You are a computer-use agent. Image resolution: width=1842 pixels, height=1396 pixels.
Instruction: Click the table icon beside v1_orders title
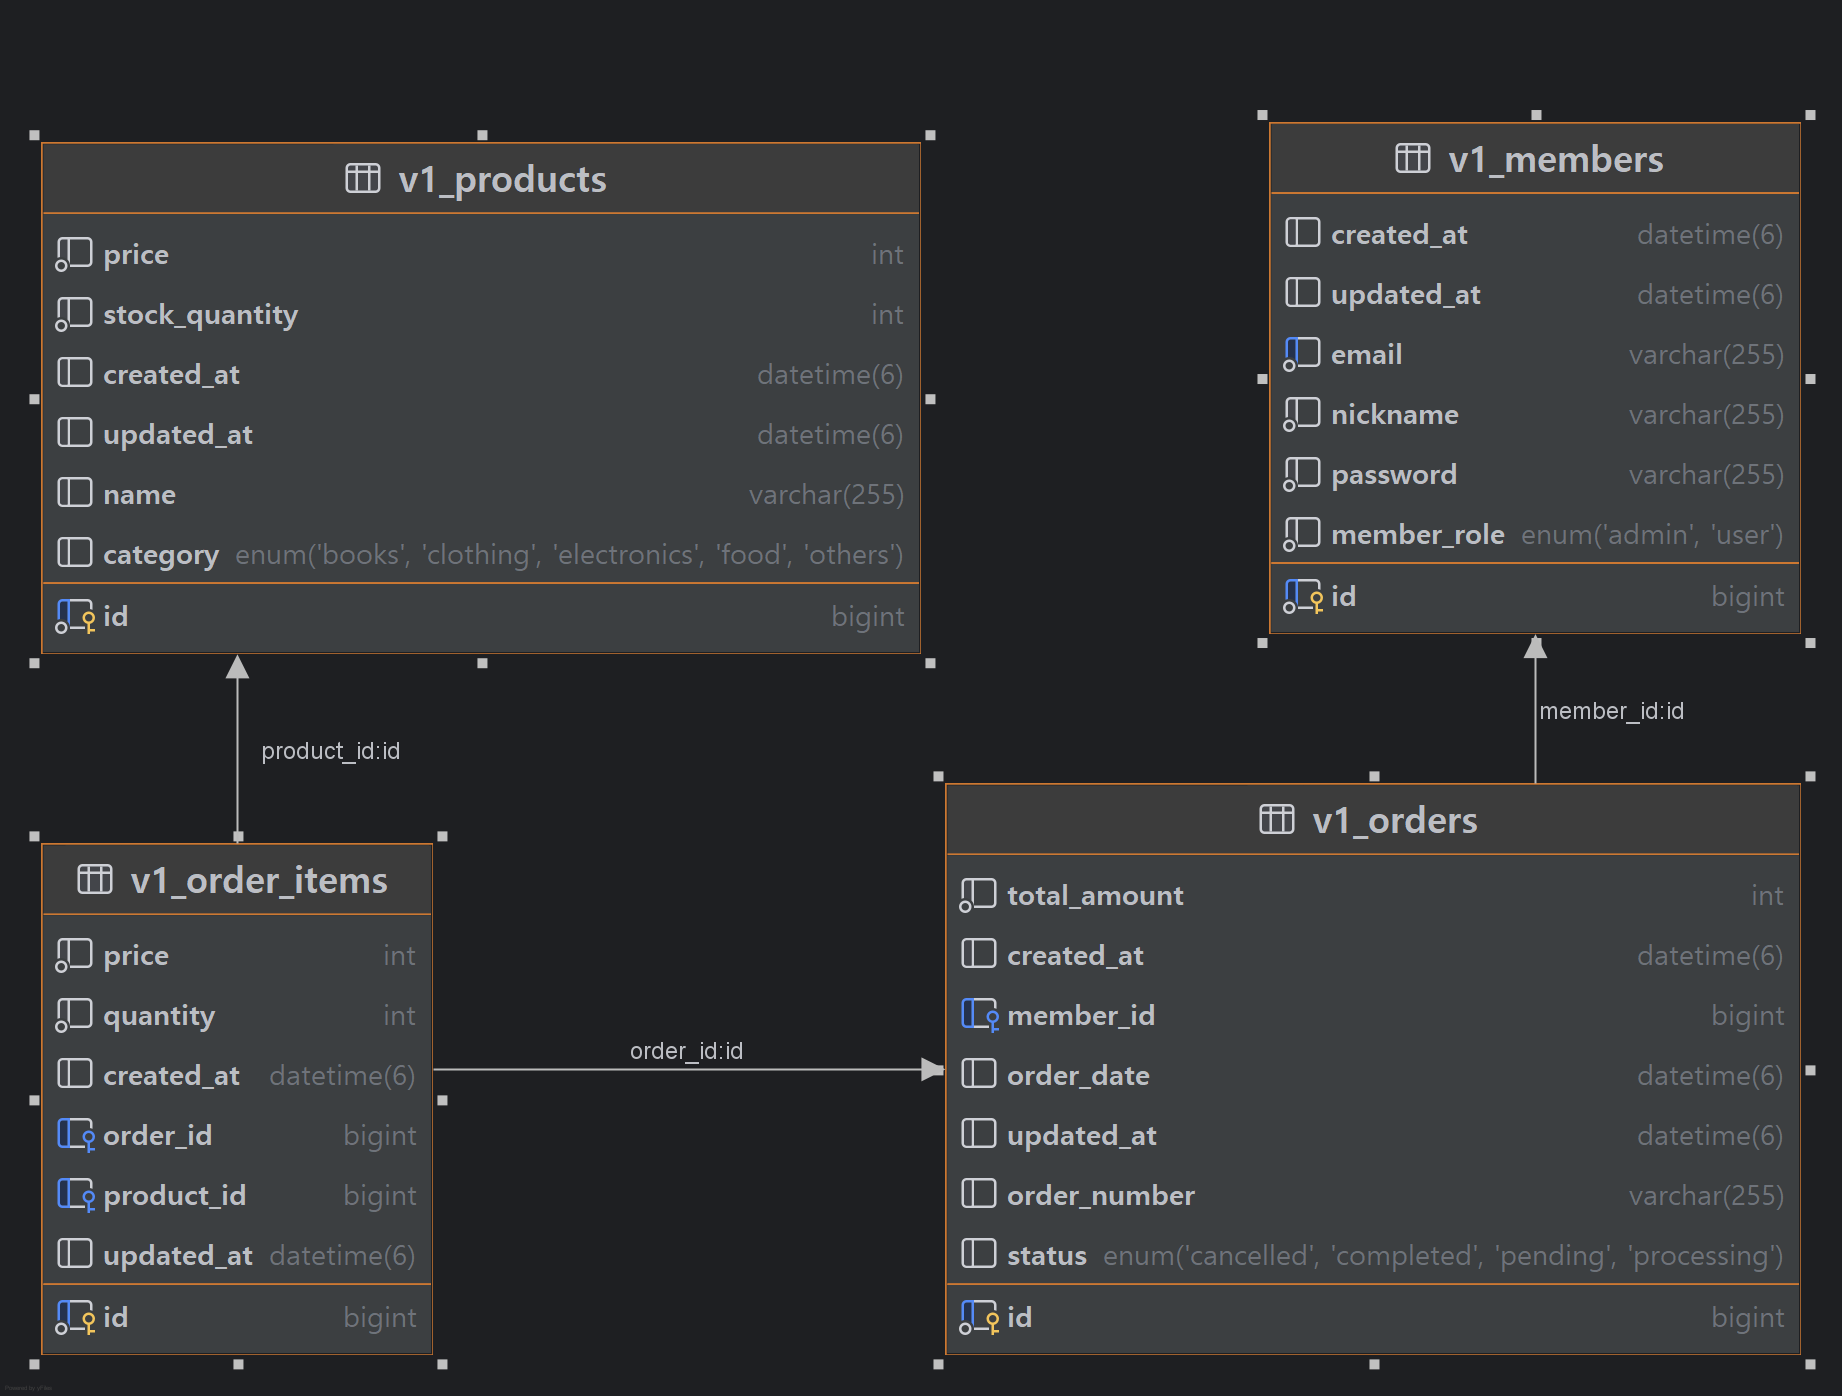(x=1277, y=820)
